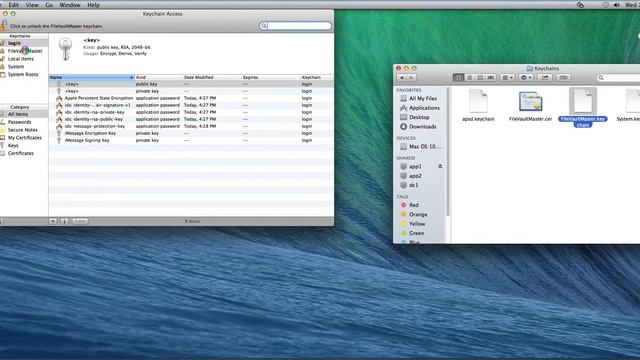Go forward in the Finder Keychains window
Screen dimensions: 640x360
[411, 78]
